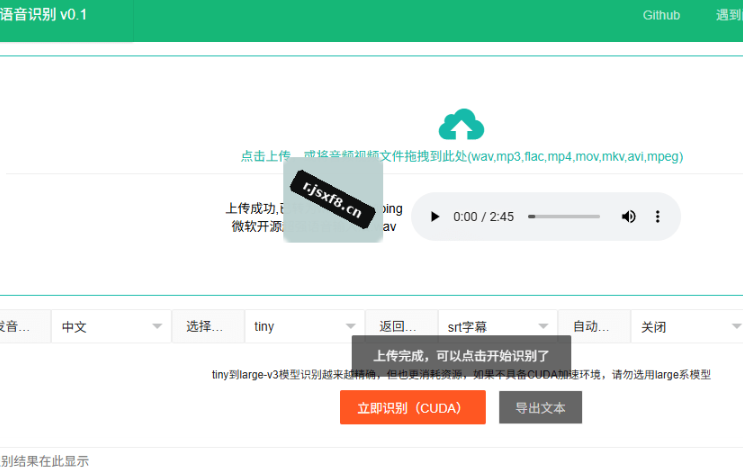This screenshot has width=743, height=473.
Task: Open the tiny model dropdown
Action: [305, 326]
